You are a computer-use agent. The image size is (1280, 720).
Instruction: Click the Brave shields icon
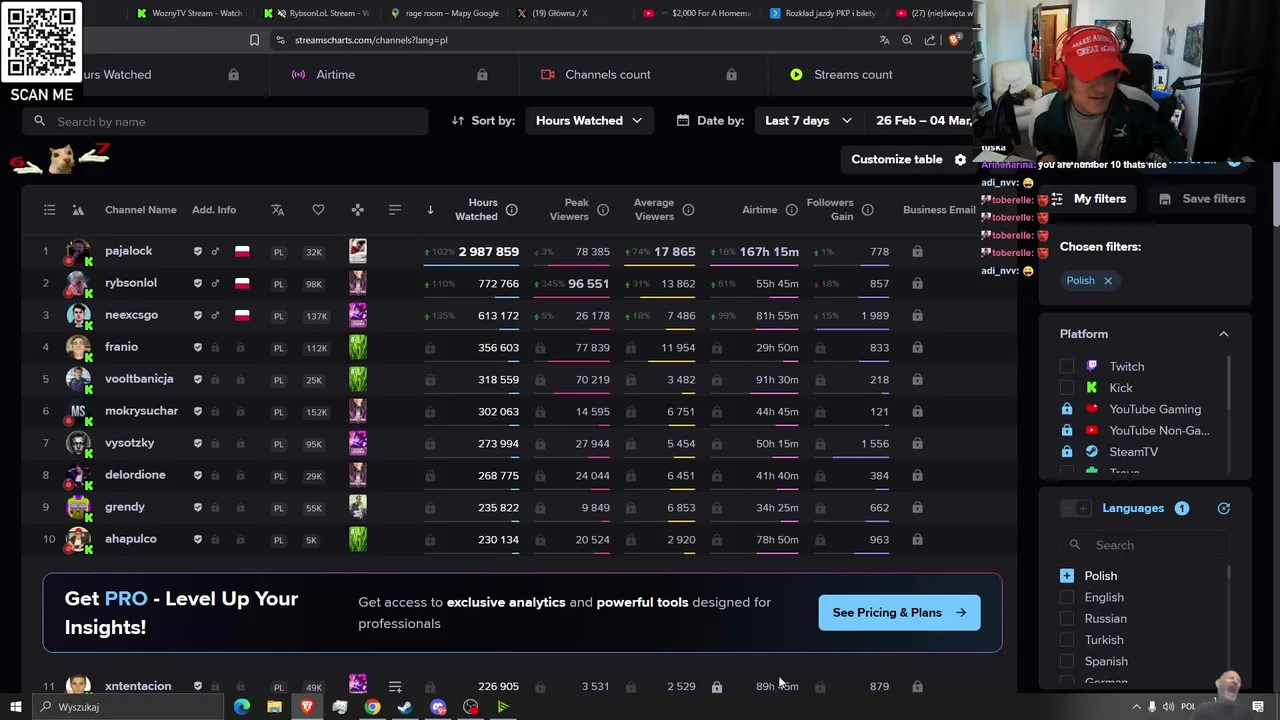954,40
